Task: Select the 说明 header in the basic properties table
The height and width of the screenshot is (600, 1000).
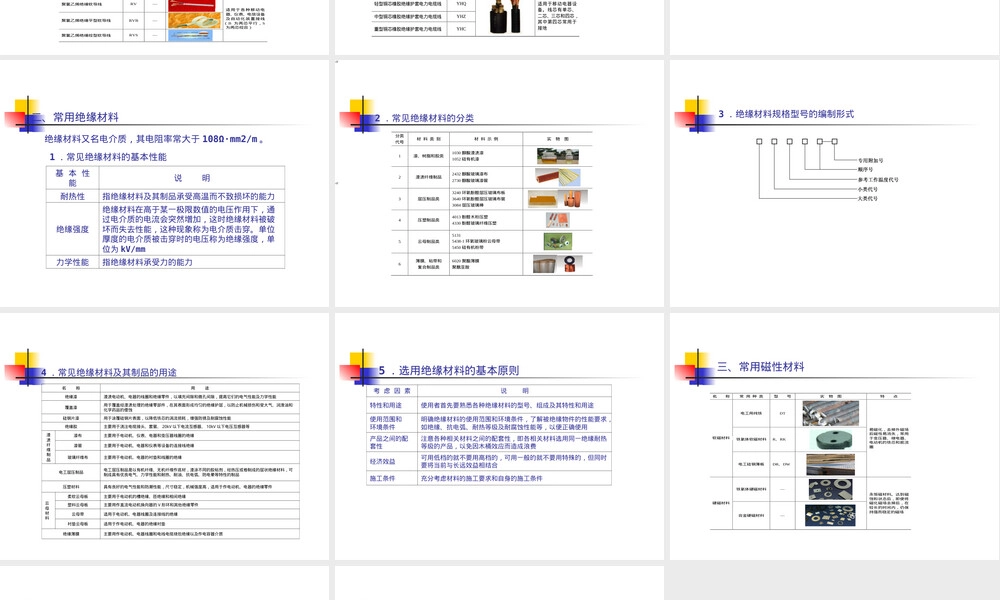Action: click(192, 178)
